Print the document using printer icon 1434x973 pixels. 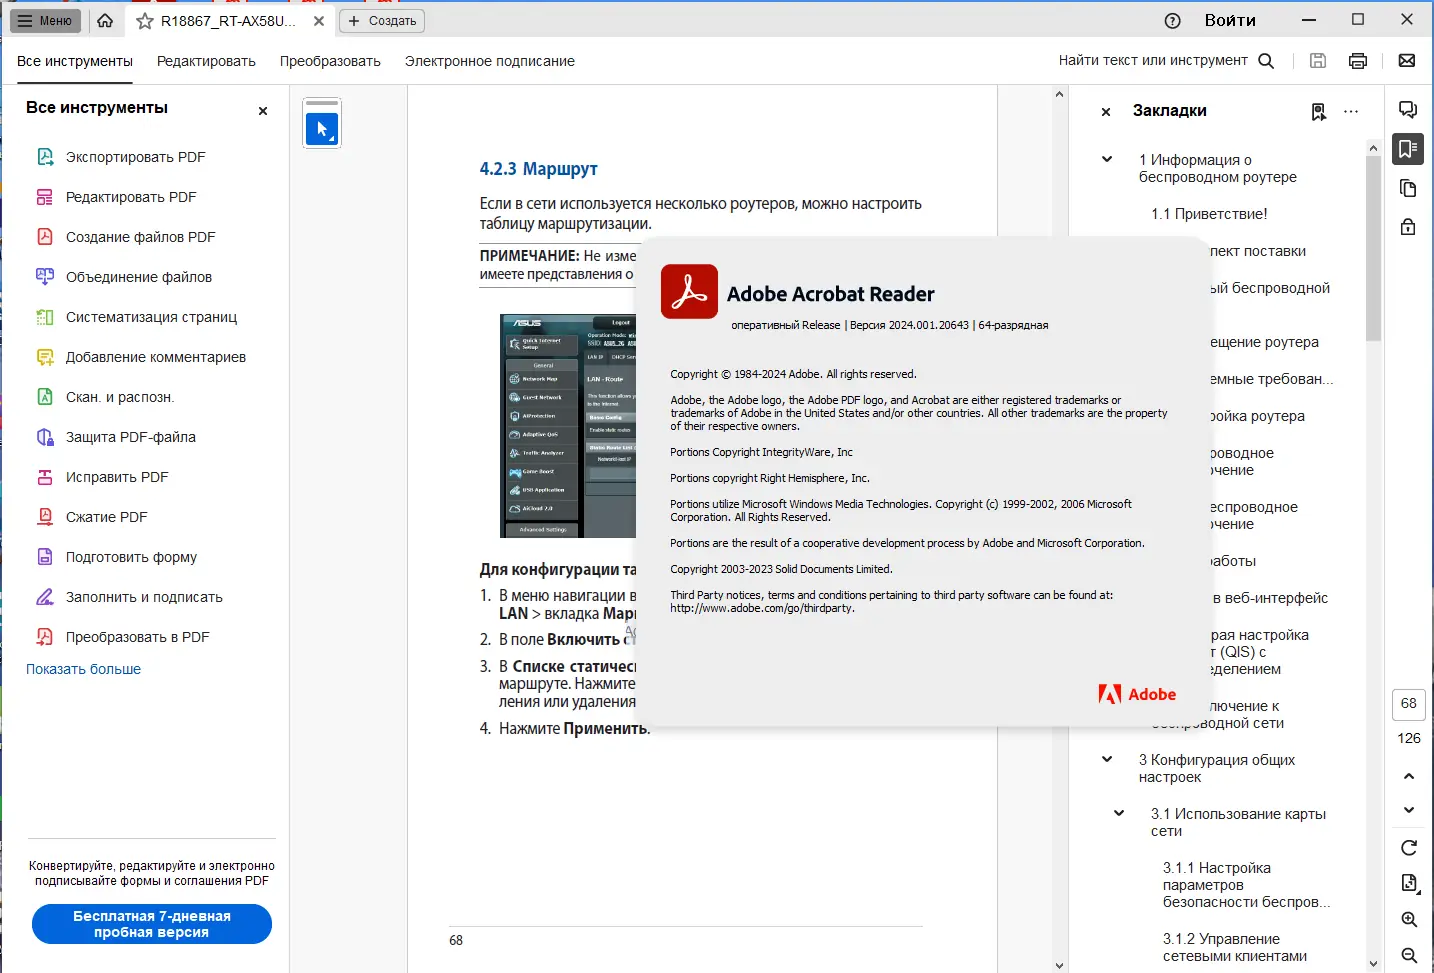tap(1358, 61)
